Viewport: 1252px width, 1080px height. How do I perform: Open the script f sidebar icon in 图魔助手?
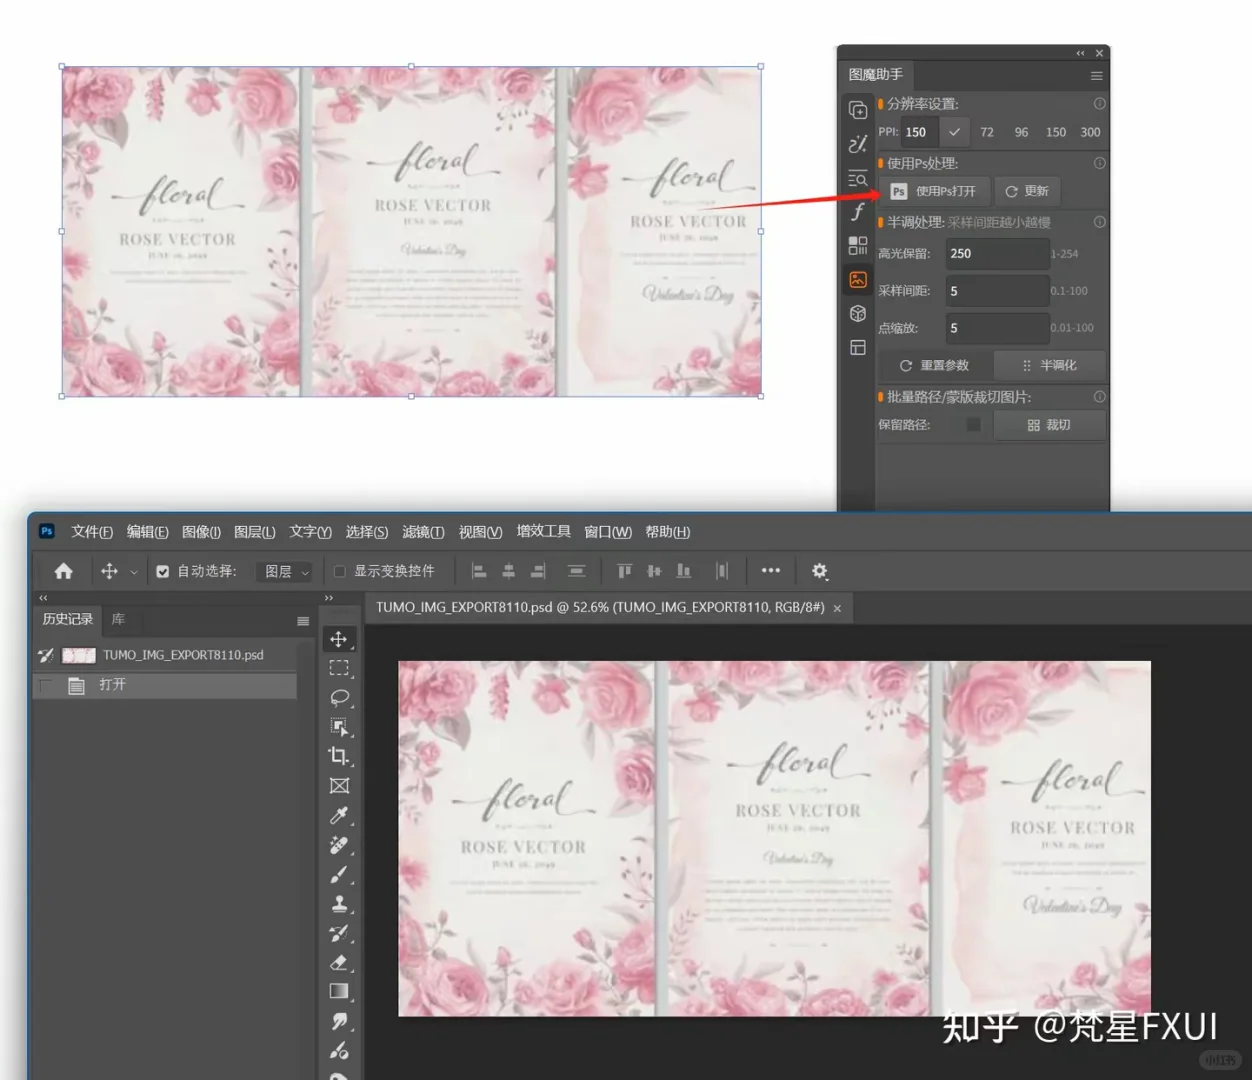(x=858, y=211)
